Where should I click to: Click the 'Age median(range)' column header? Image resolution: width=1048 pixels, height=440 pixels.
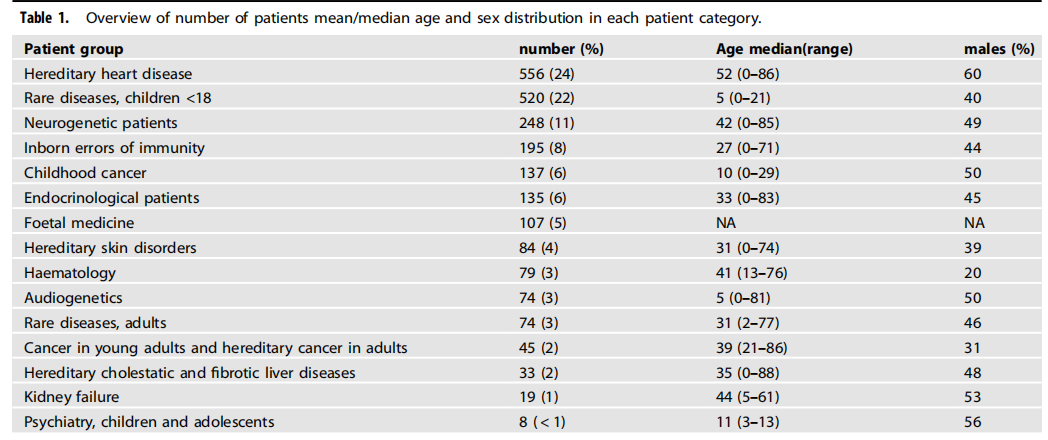[x=784, y=49]
